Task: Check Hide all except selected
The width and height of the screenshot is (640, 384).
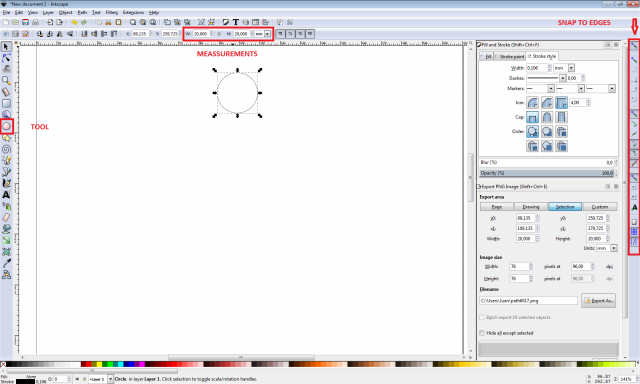Action: click(482, 333)
